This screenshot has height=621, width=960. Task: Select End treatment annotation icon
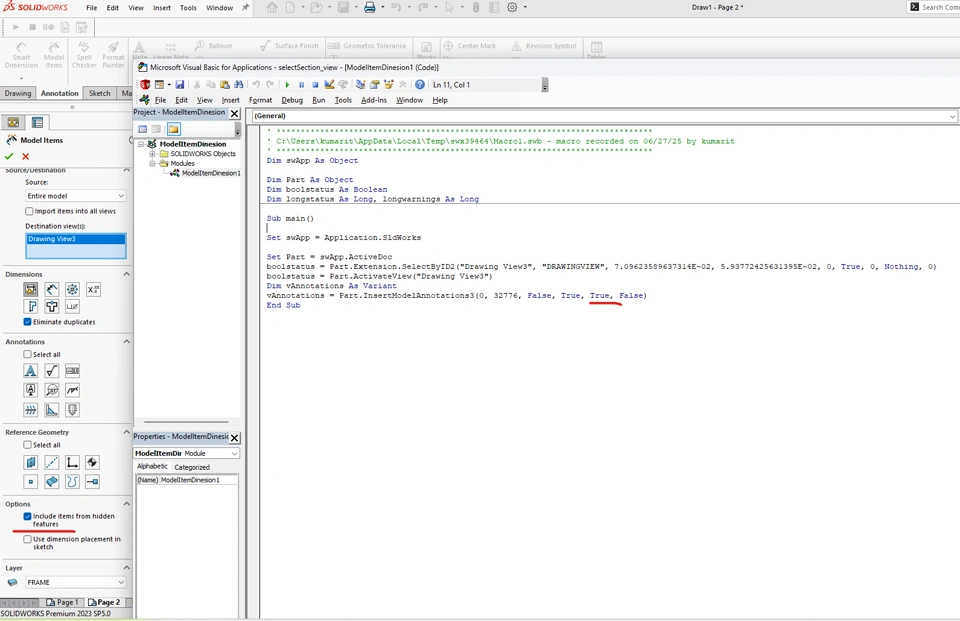point(51,410)
